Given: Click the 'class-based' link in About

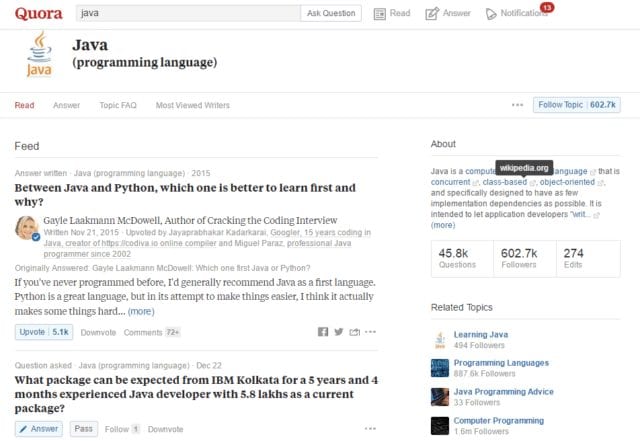Looking at the screenshot, I should [504, 182].
